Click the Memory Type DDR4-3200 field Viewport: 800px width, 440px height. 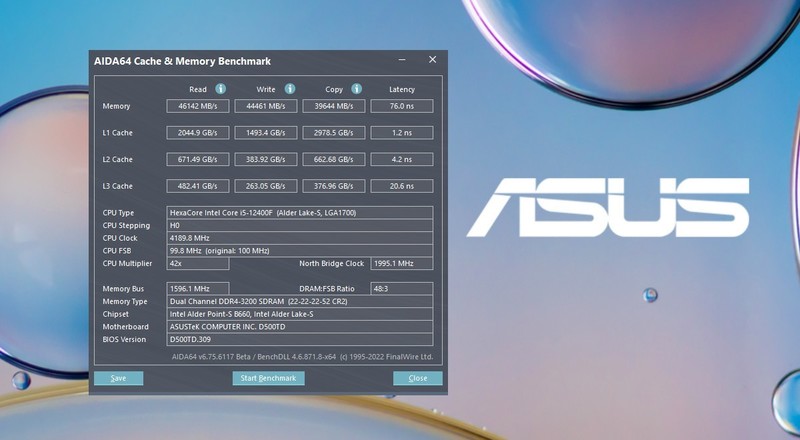(300, 301)
